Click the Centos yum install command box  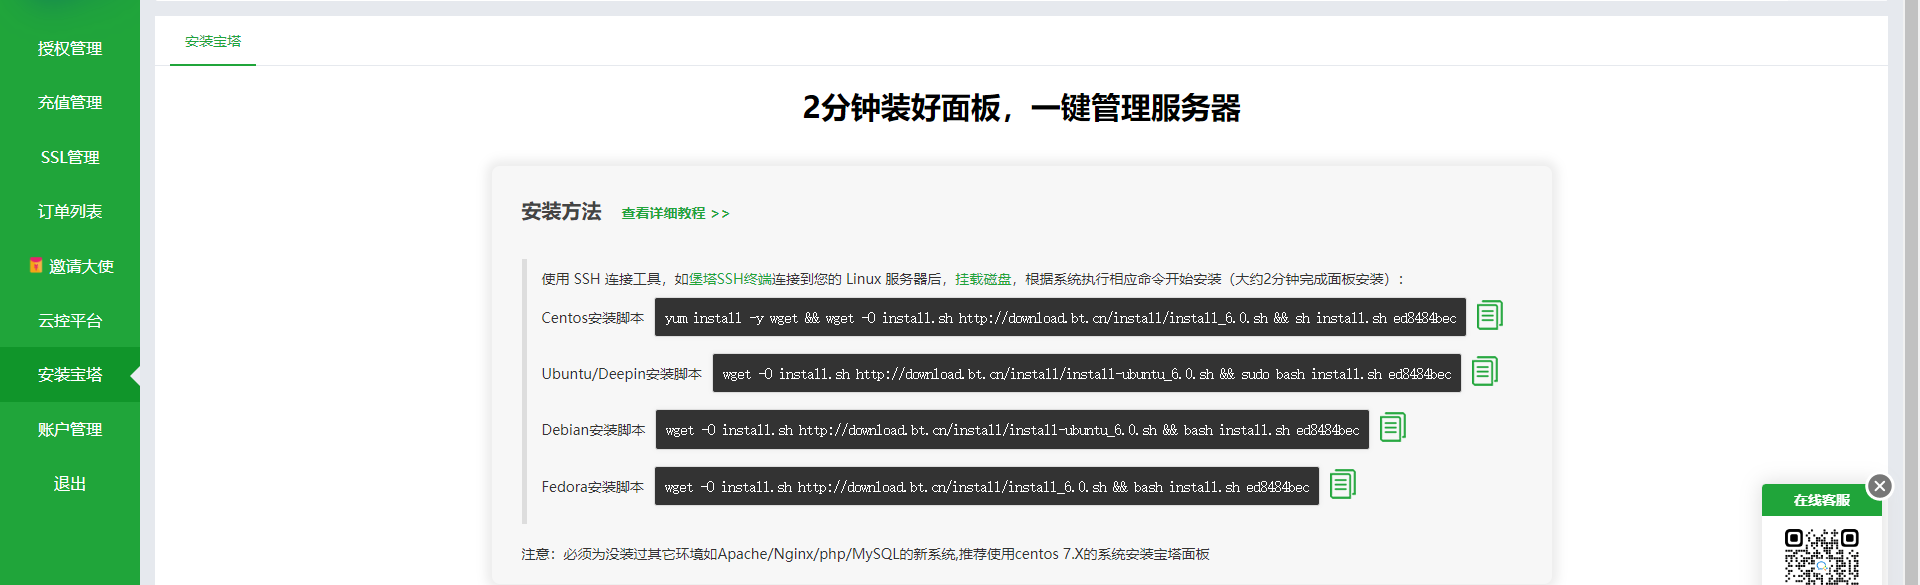pyautogui.click(x=1060, y=317)
